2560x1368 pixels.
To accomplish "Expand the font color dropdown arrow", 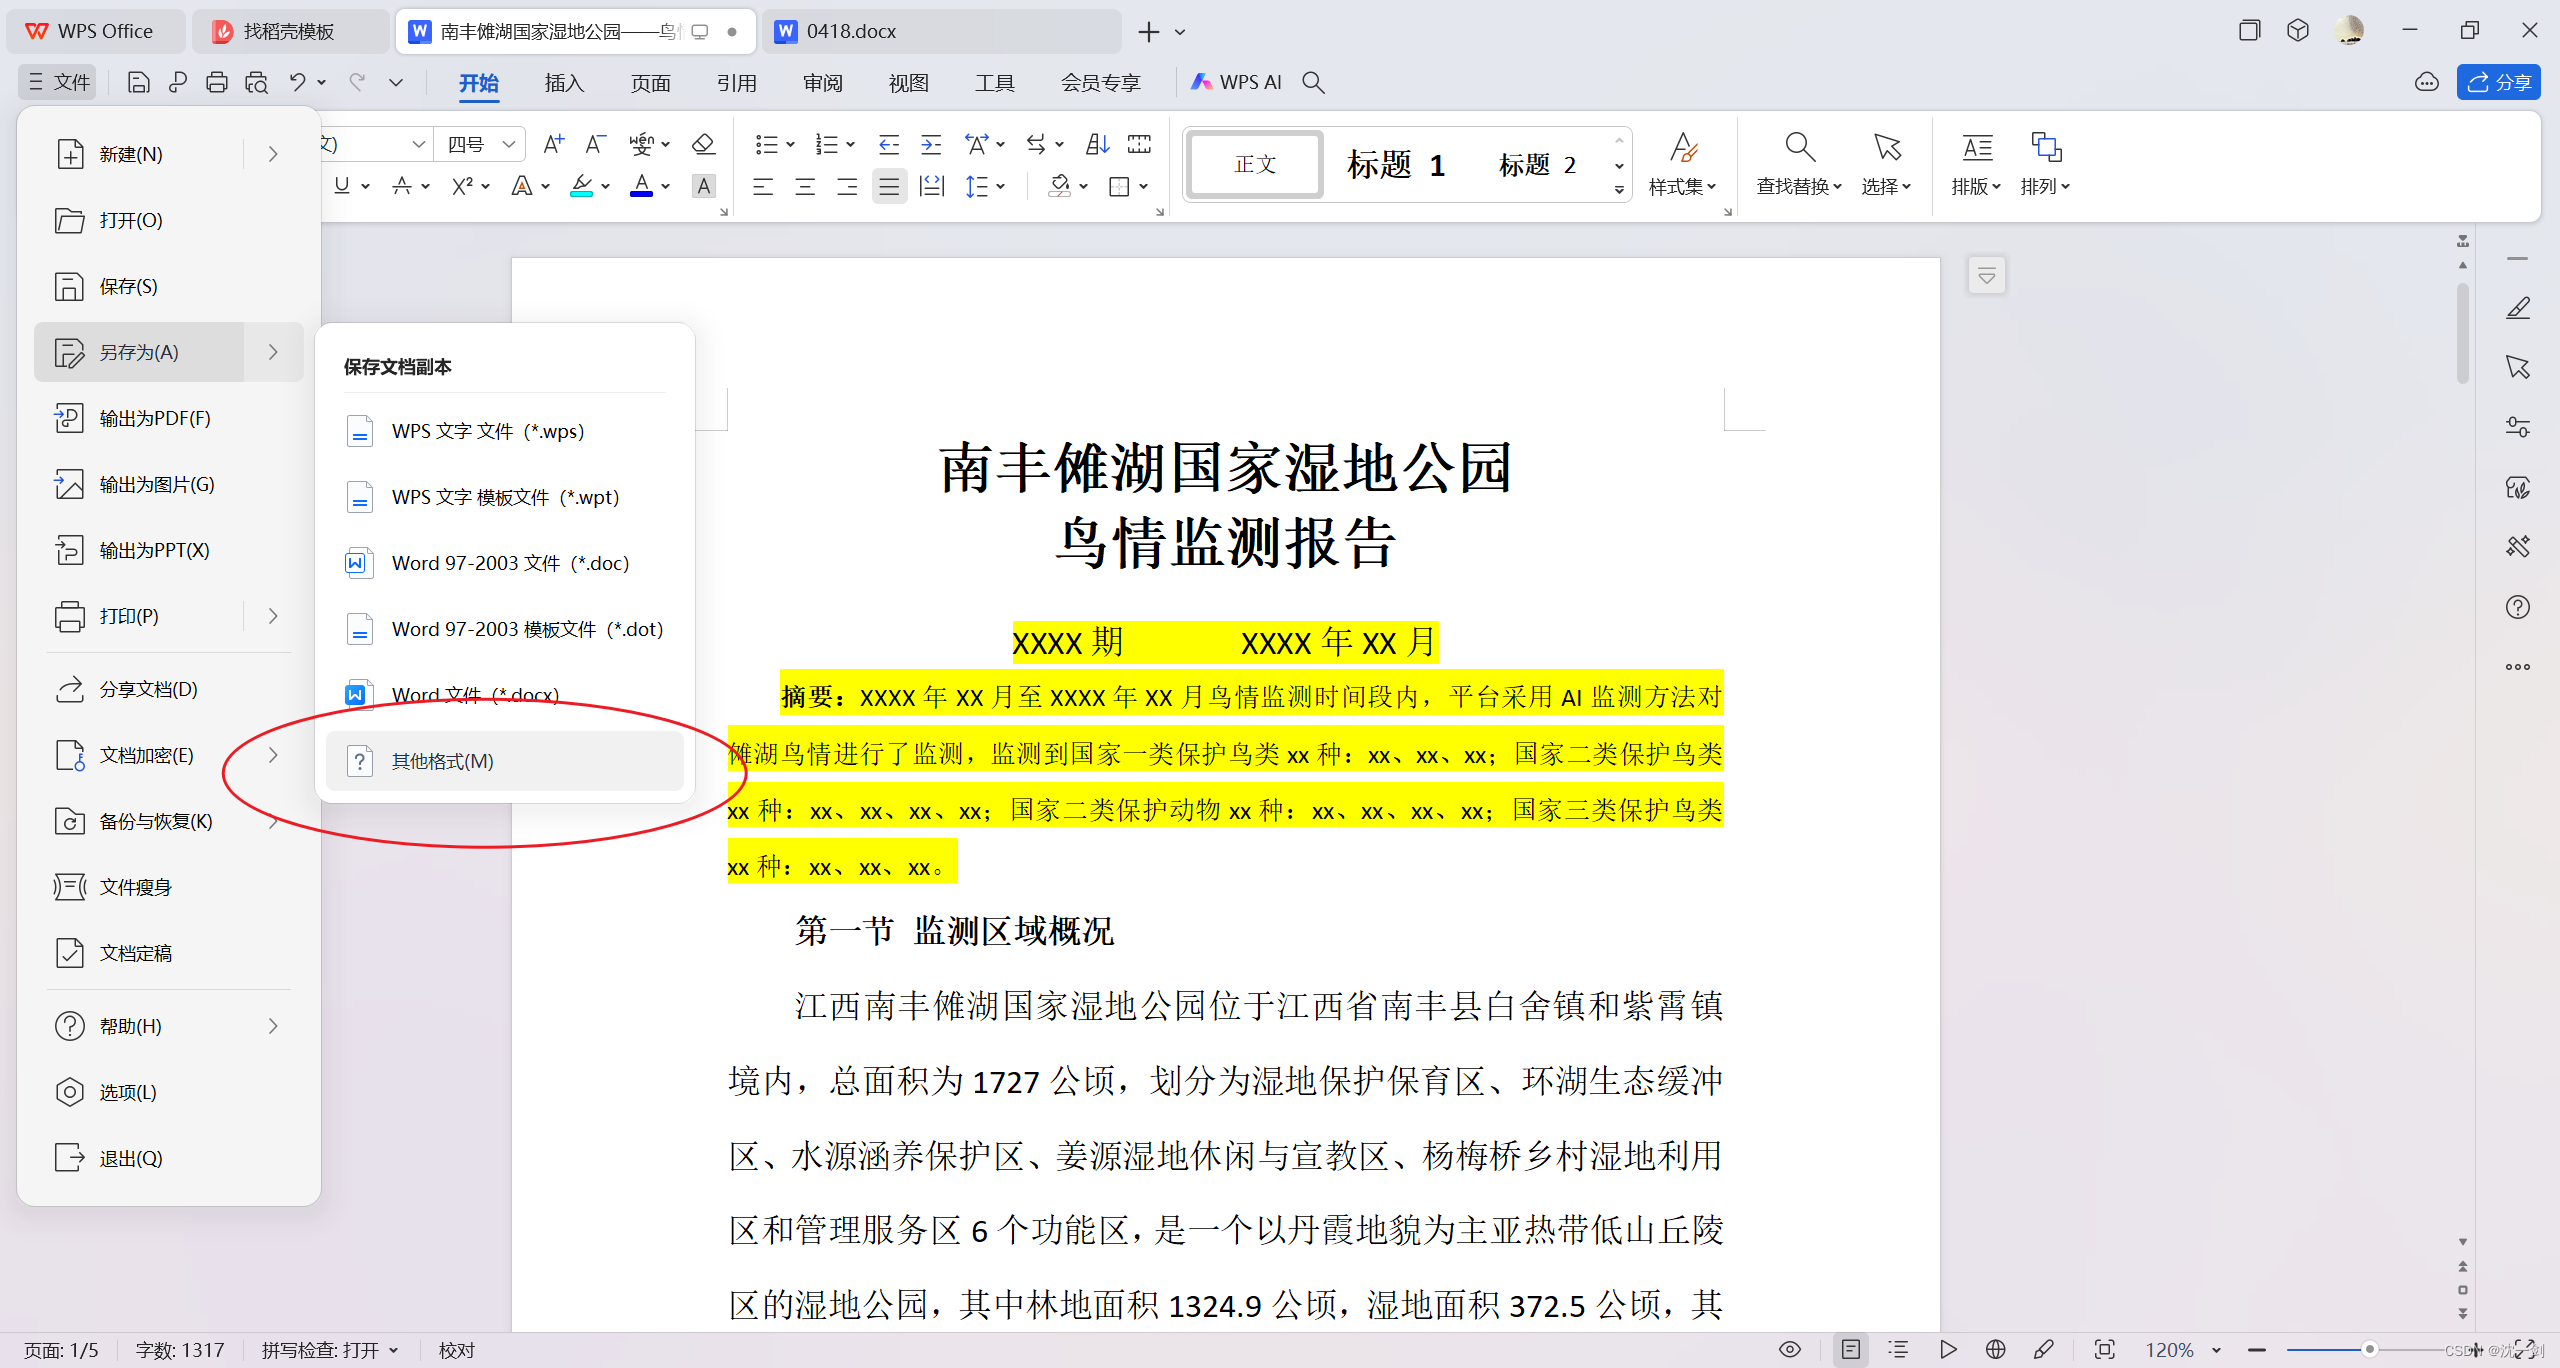I will pyautogui.click(x=664, y=186).
